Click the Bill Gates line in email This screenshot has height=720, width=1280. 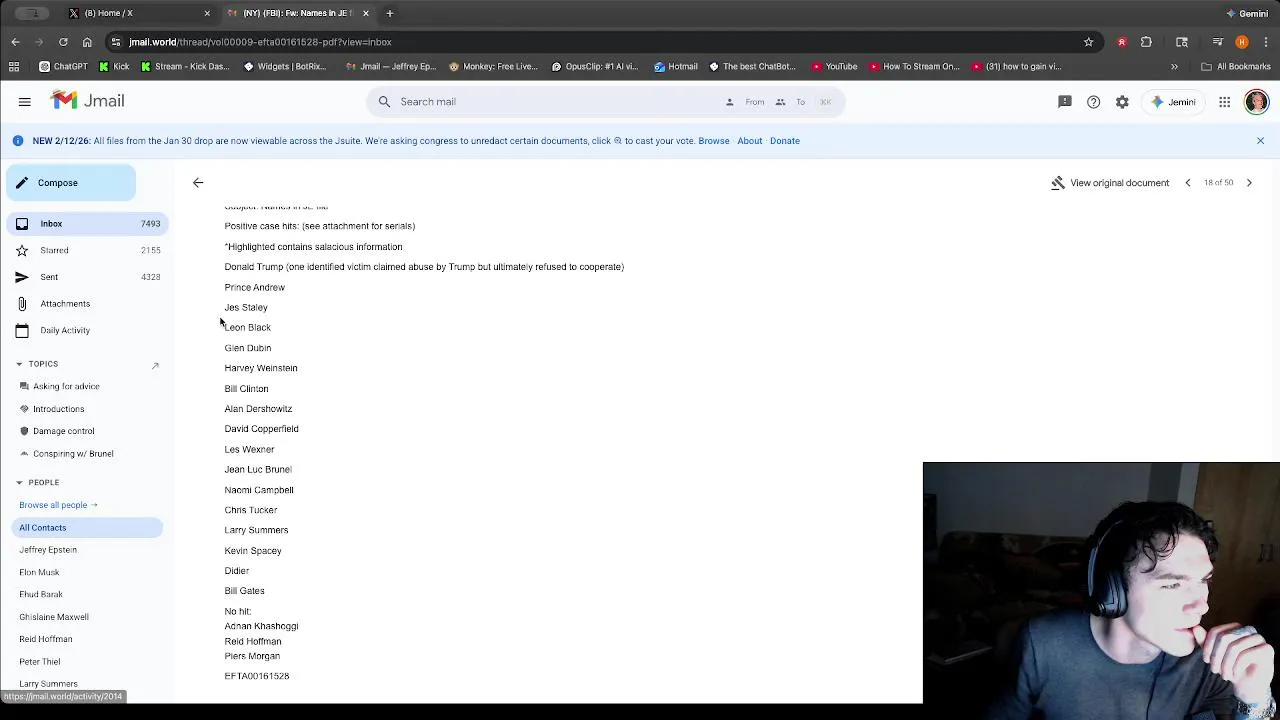[x=244, y=591]
